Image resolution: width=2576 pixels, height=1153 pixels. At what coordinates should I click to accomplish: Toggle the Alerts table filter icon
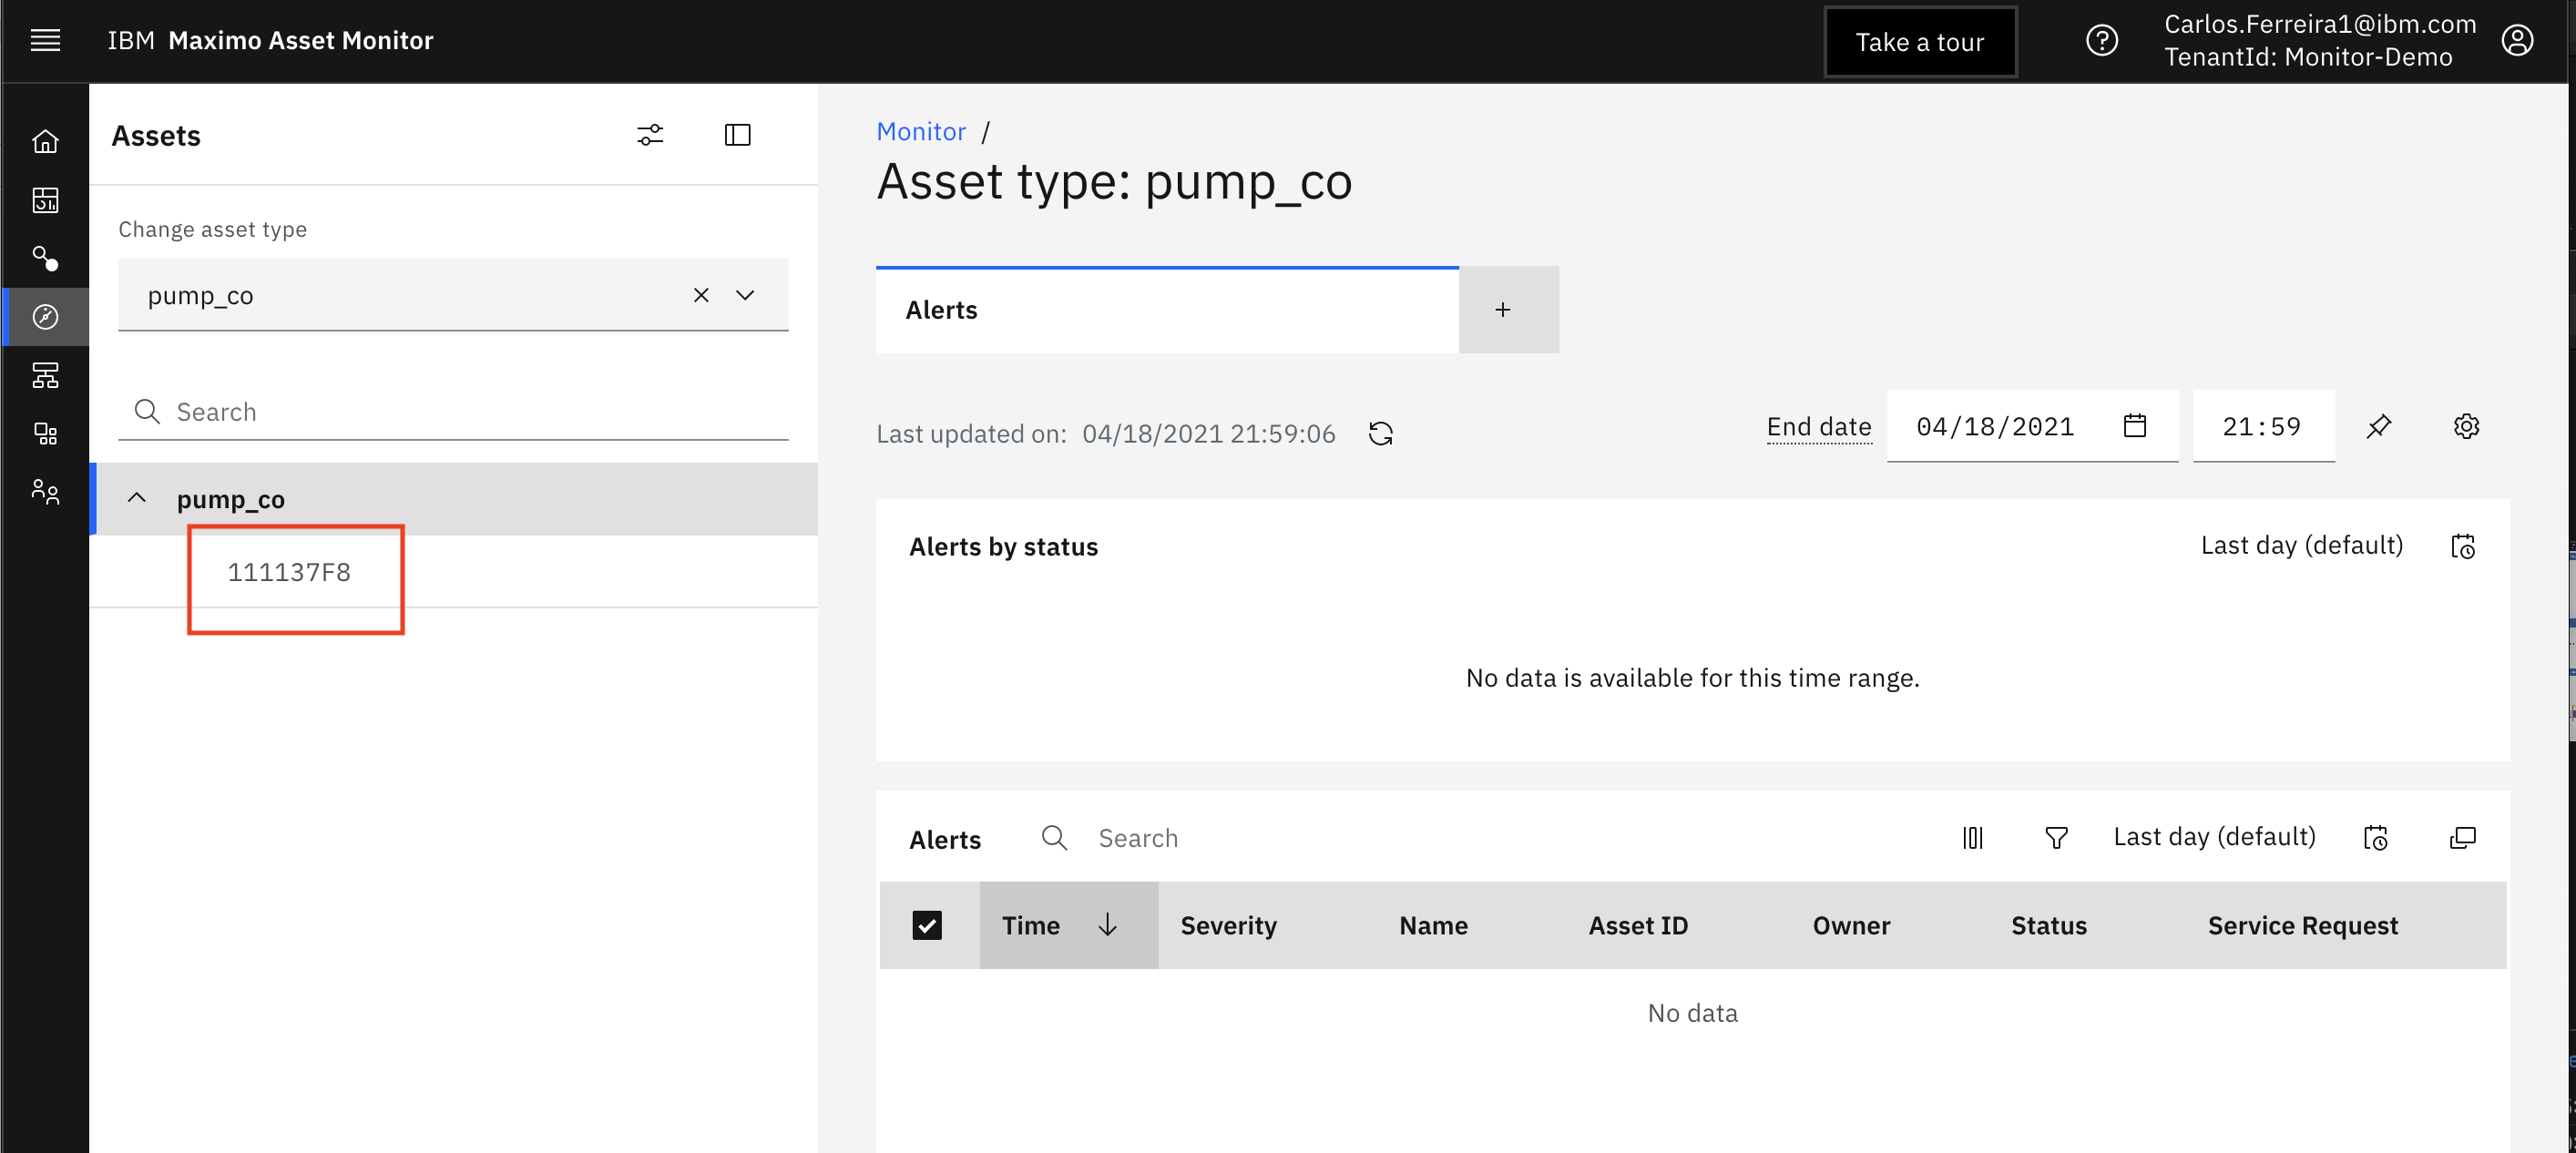coord(2056,838)
